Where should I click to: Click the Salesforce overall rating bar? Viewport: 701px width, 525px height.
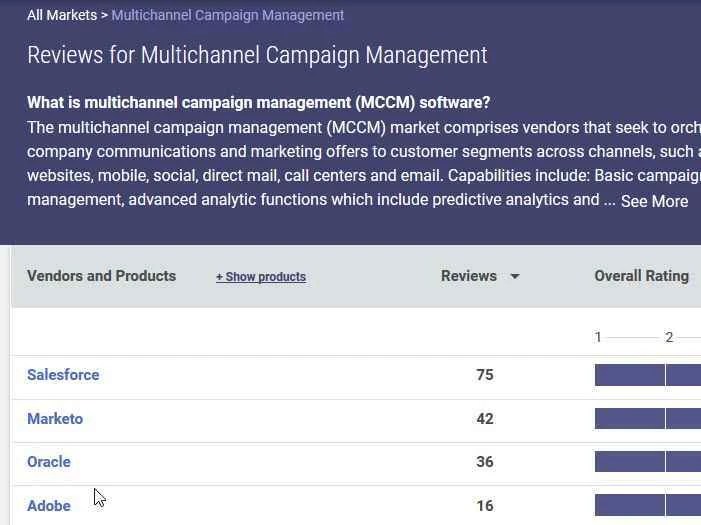point(647,375)
